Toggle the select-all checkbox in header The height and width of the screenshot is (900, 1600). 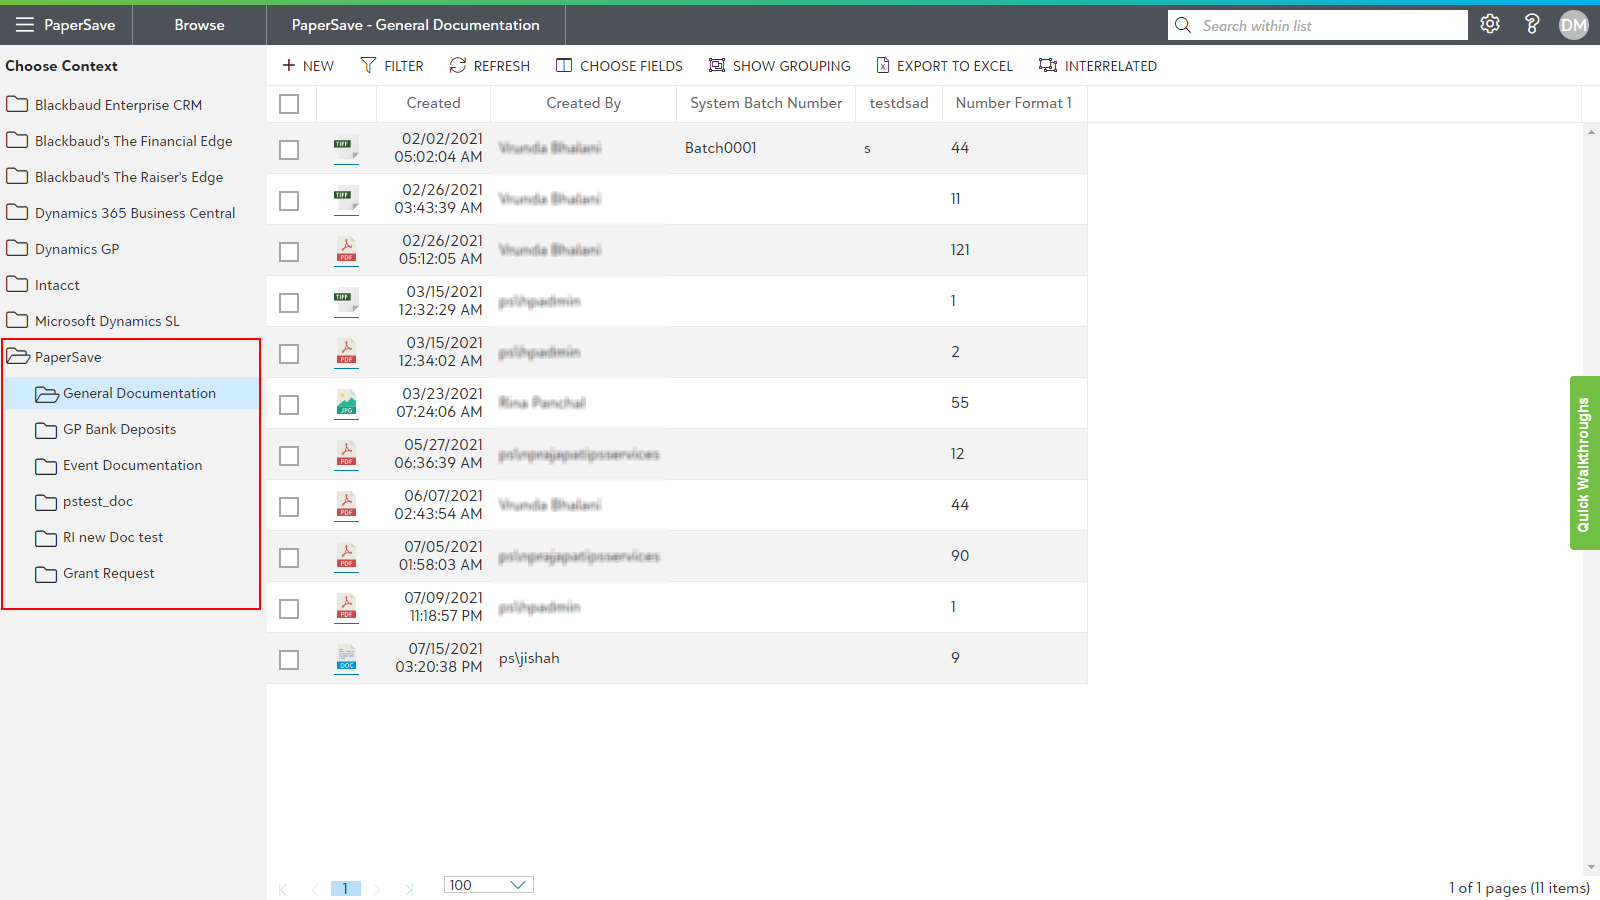[289, 104]
